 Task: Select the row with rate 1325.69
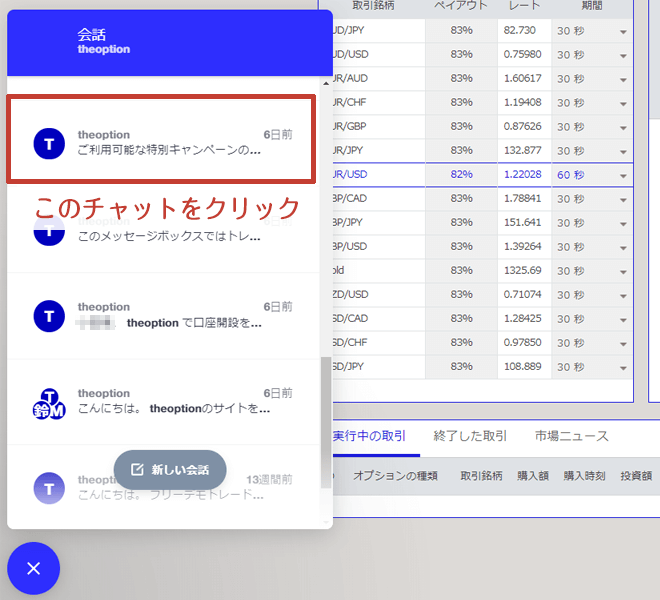point(483,270)
